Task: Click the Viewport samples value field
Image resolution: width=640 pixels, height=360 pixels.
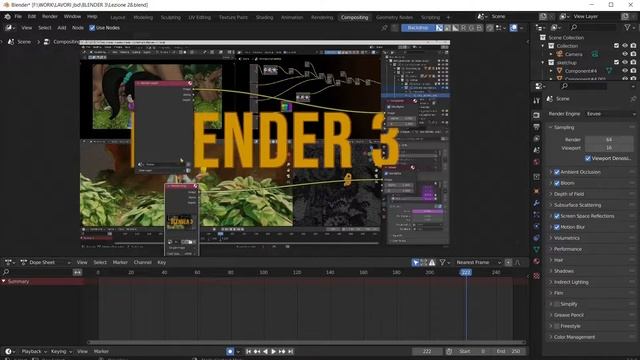Action: tap(609, 148)
